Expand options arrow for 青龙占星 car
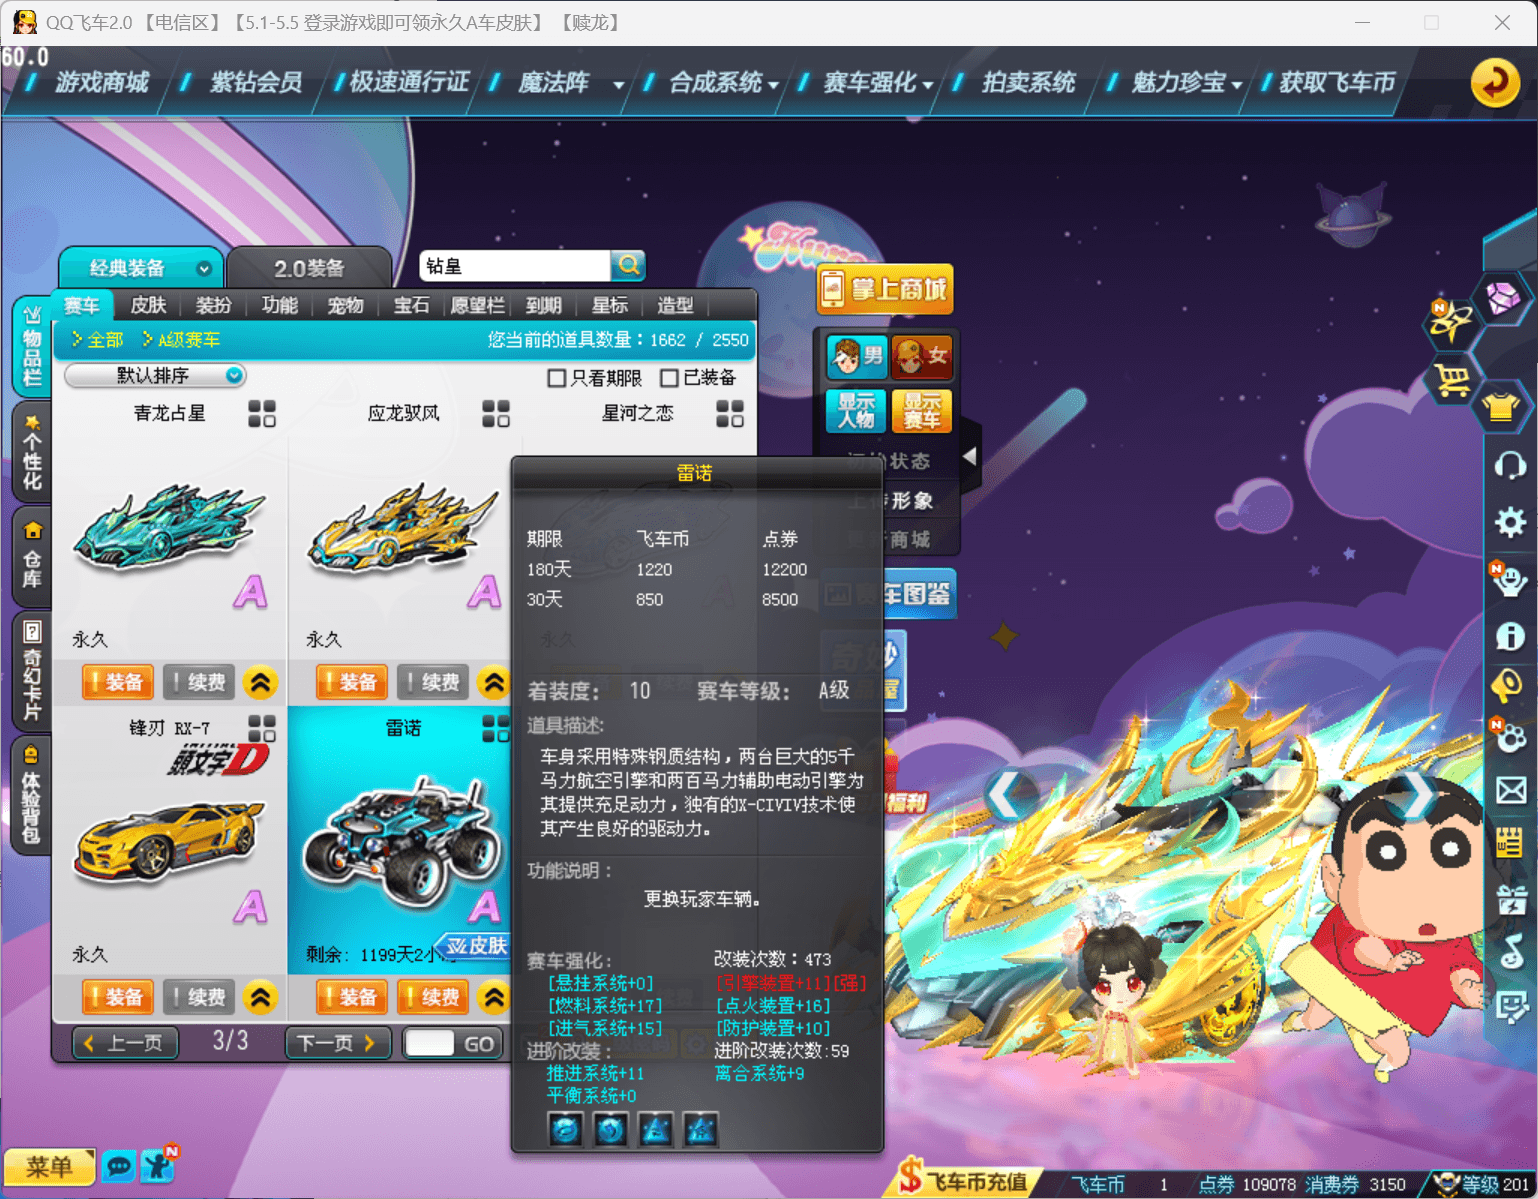Image resolution: width=1538 pixels, height=1199 pixels. 260,682
